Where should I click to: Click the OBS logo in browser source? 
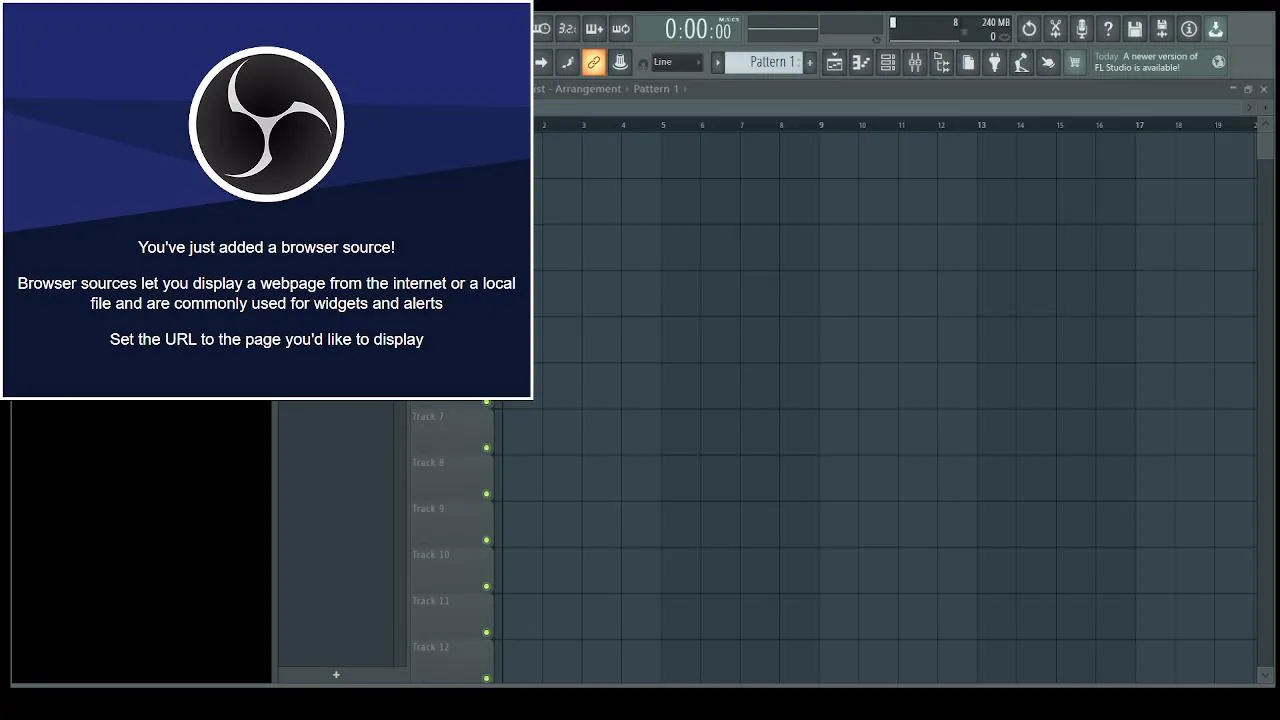(x=267, y=124)
